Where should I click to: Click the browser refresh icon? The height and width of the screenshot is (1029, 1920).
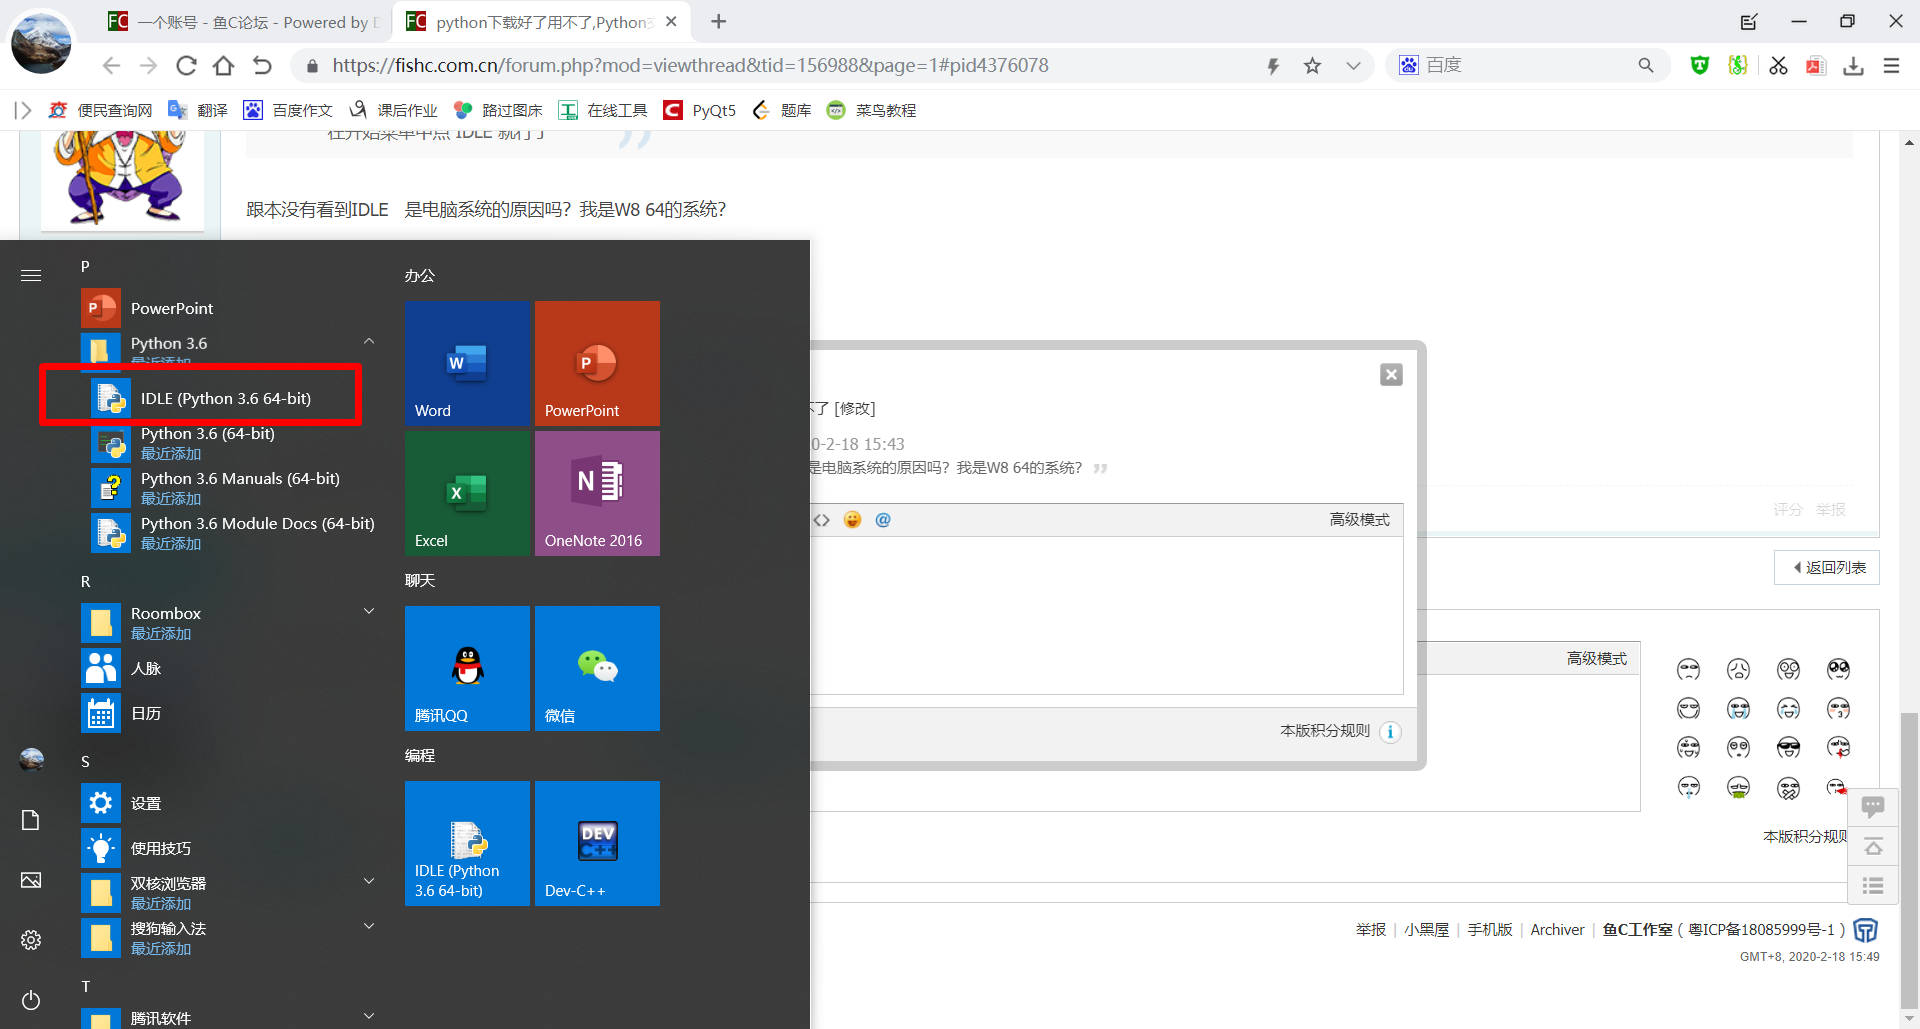pos(186,66)
